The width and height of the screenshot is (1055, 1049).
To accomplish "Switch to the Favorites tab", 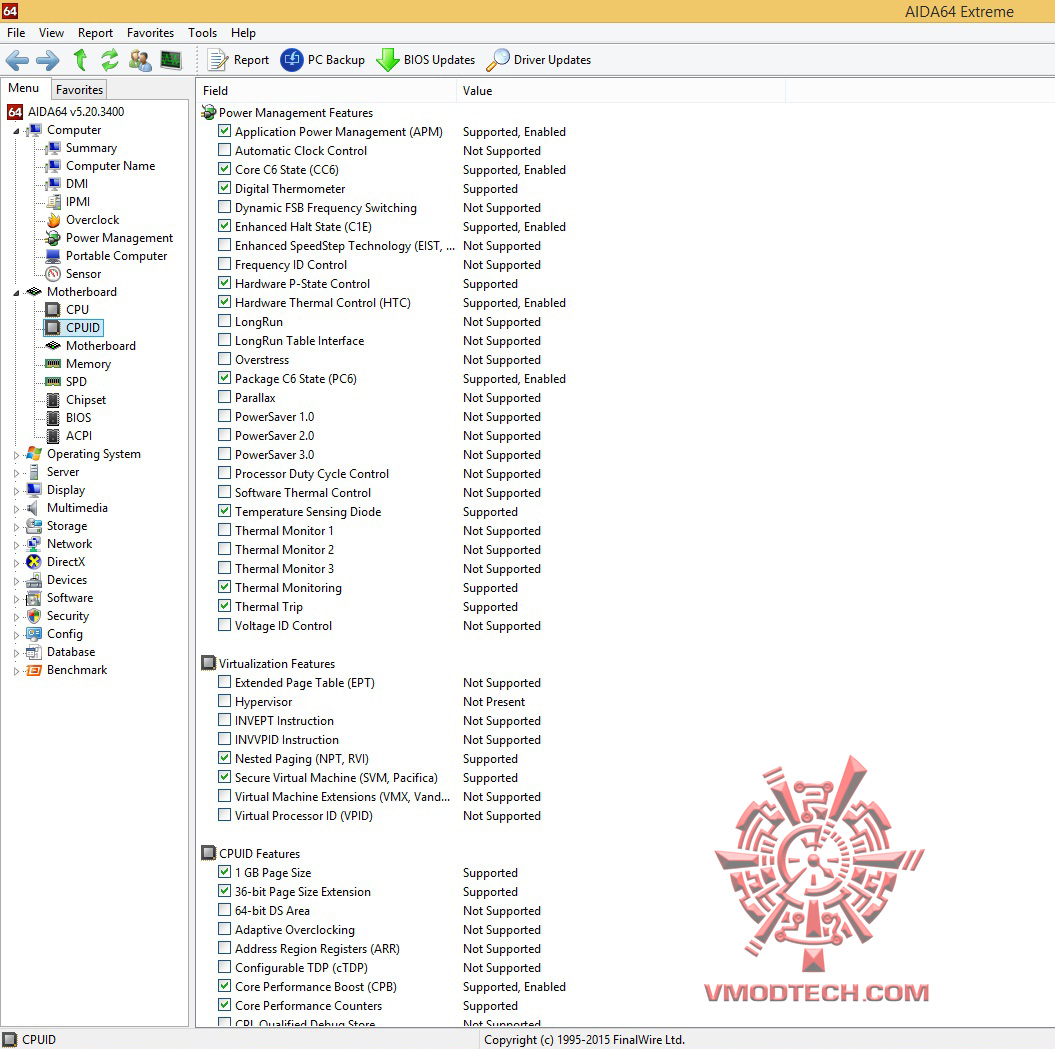I will pos(79,89).
